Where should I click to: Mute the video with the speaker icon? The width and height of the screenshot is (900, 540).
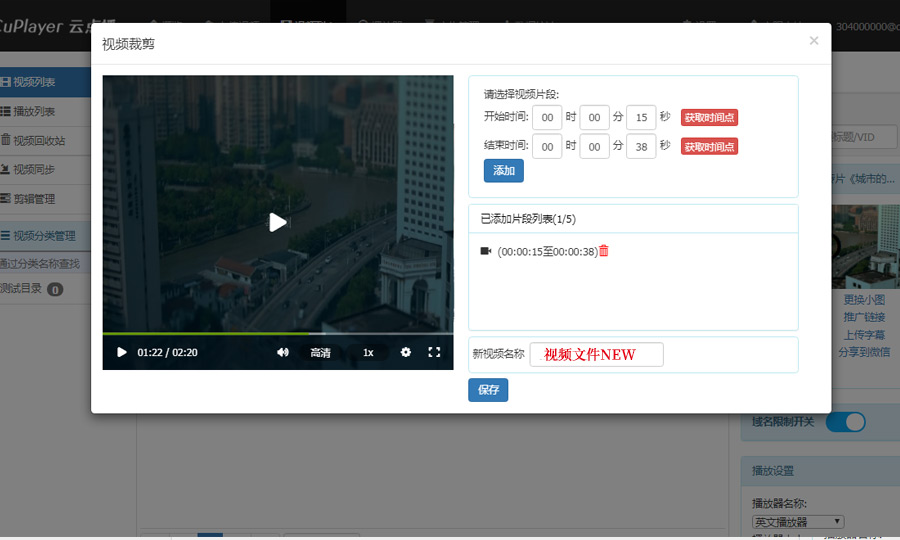(x=283, y=352)
